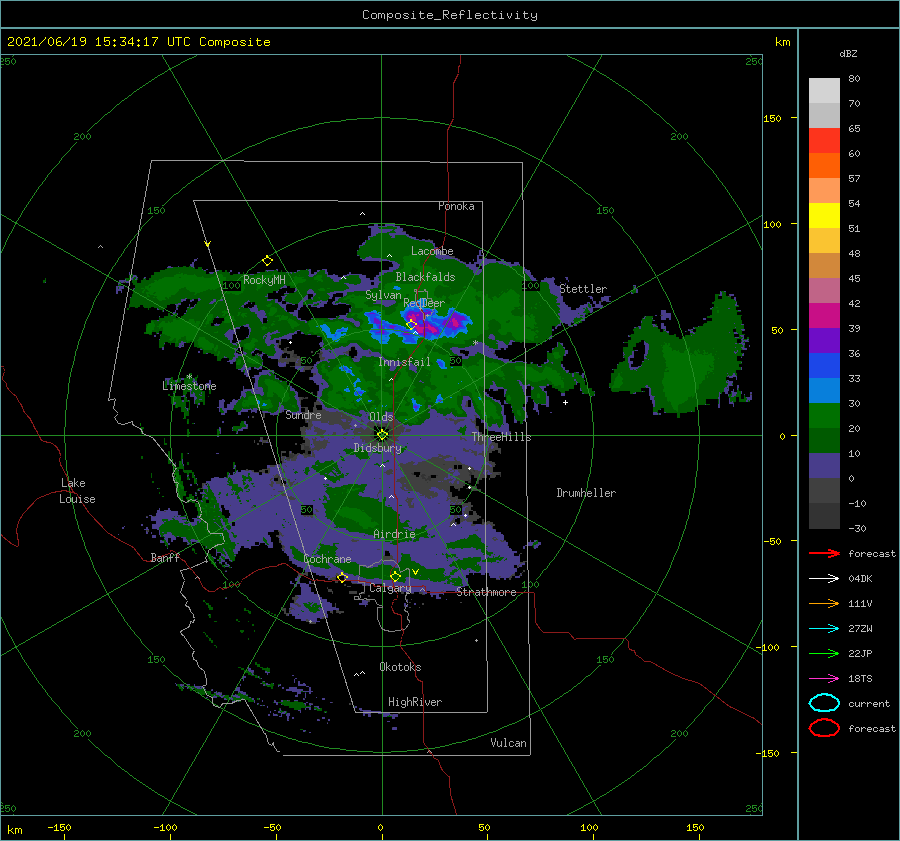This screenshot has height=841, width=900.
Task: Click the Lacombe city label
Action: 432,251
